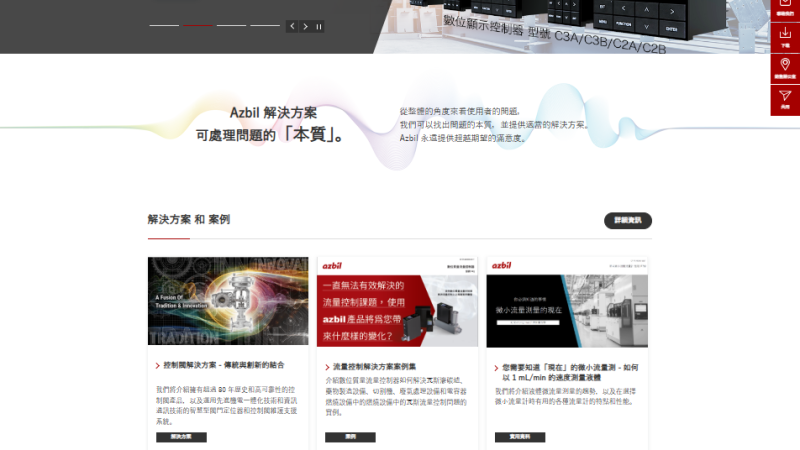Click the previous slide arrow in carousel
Image resolution: width=800 pixels, height=450 pixels.
[x=292, y=26]
